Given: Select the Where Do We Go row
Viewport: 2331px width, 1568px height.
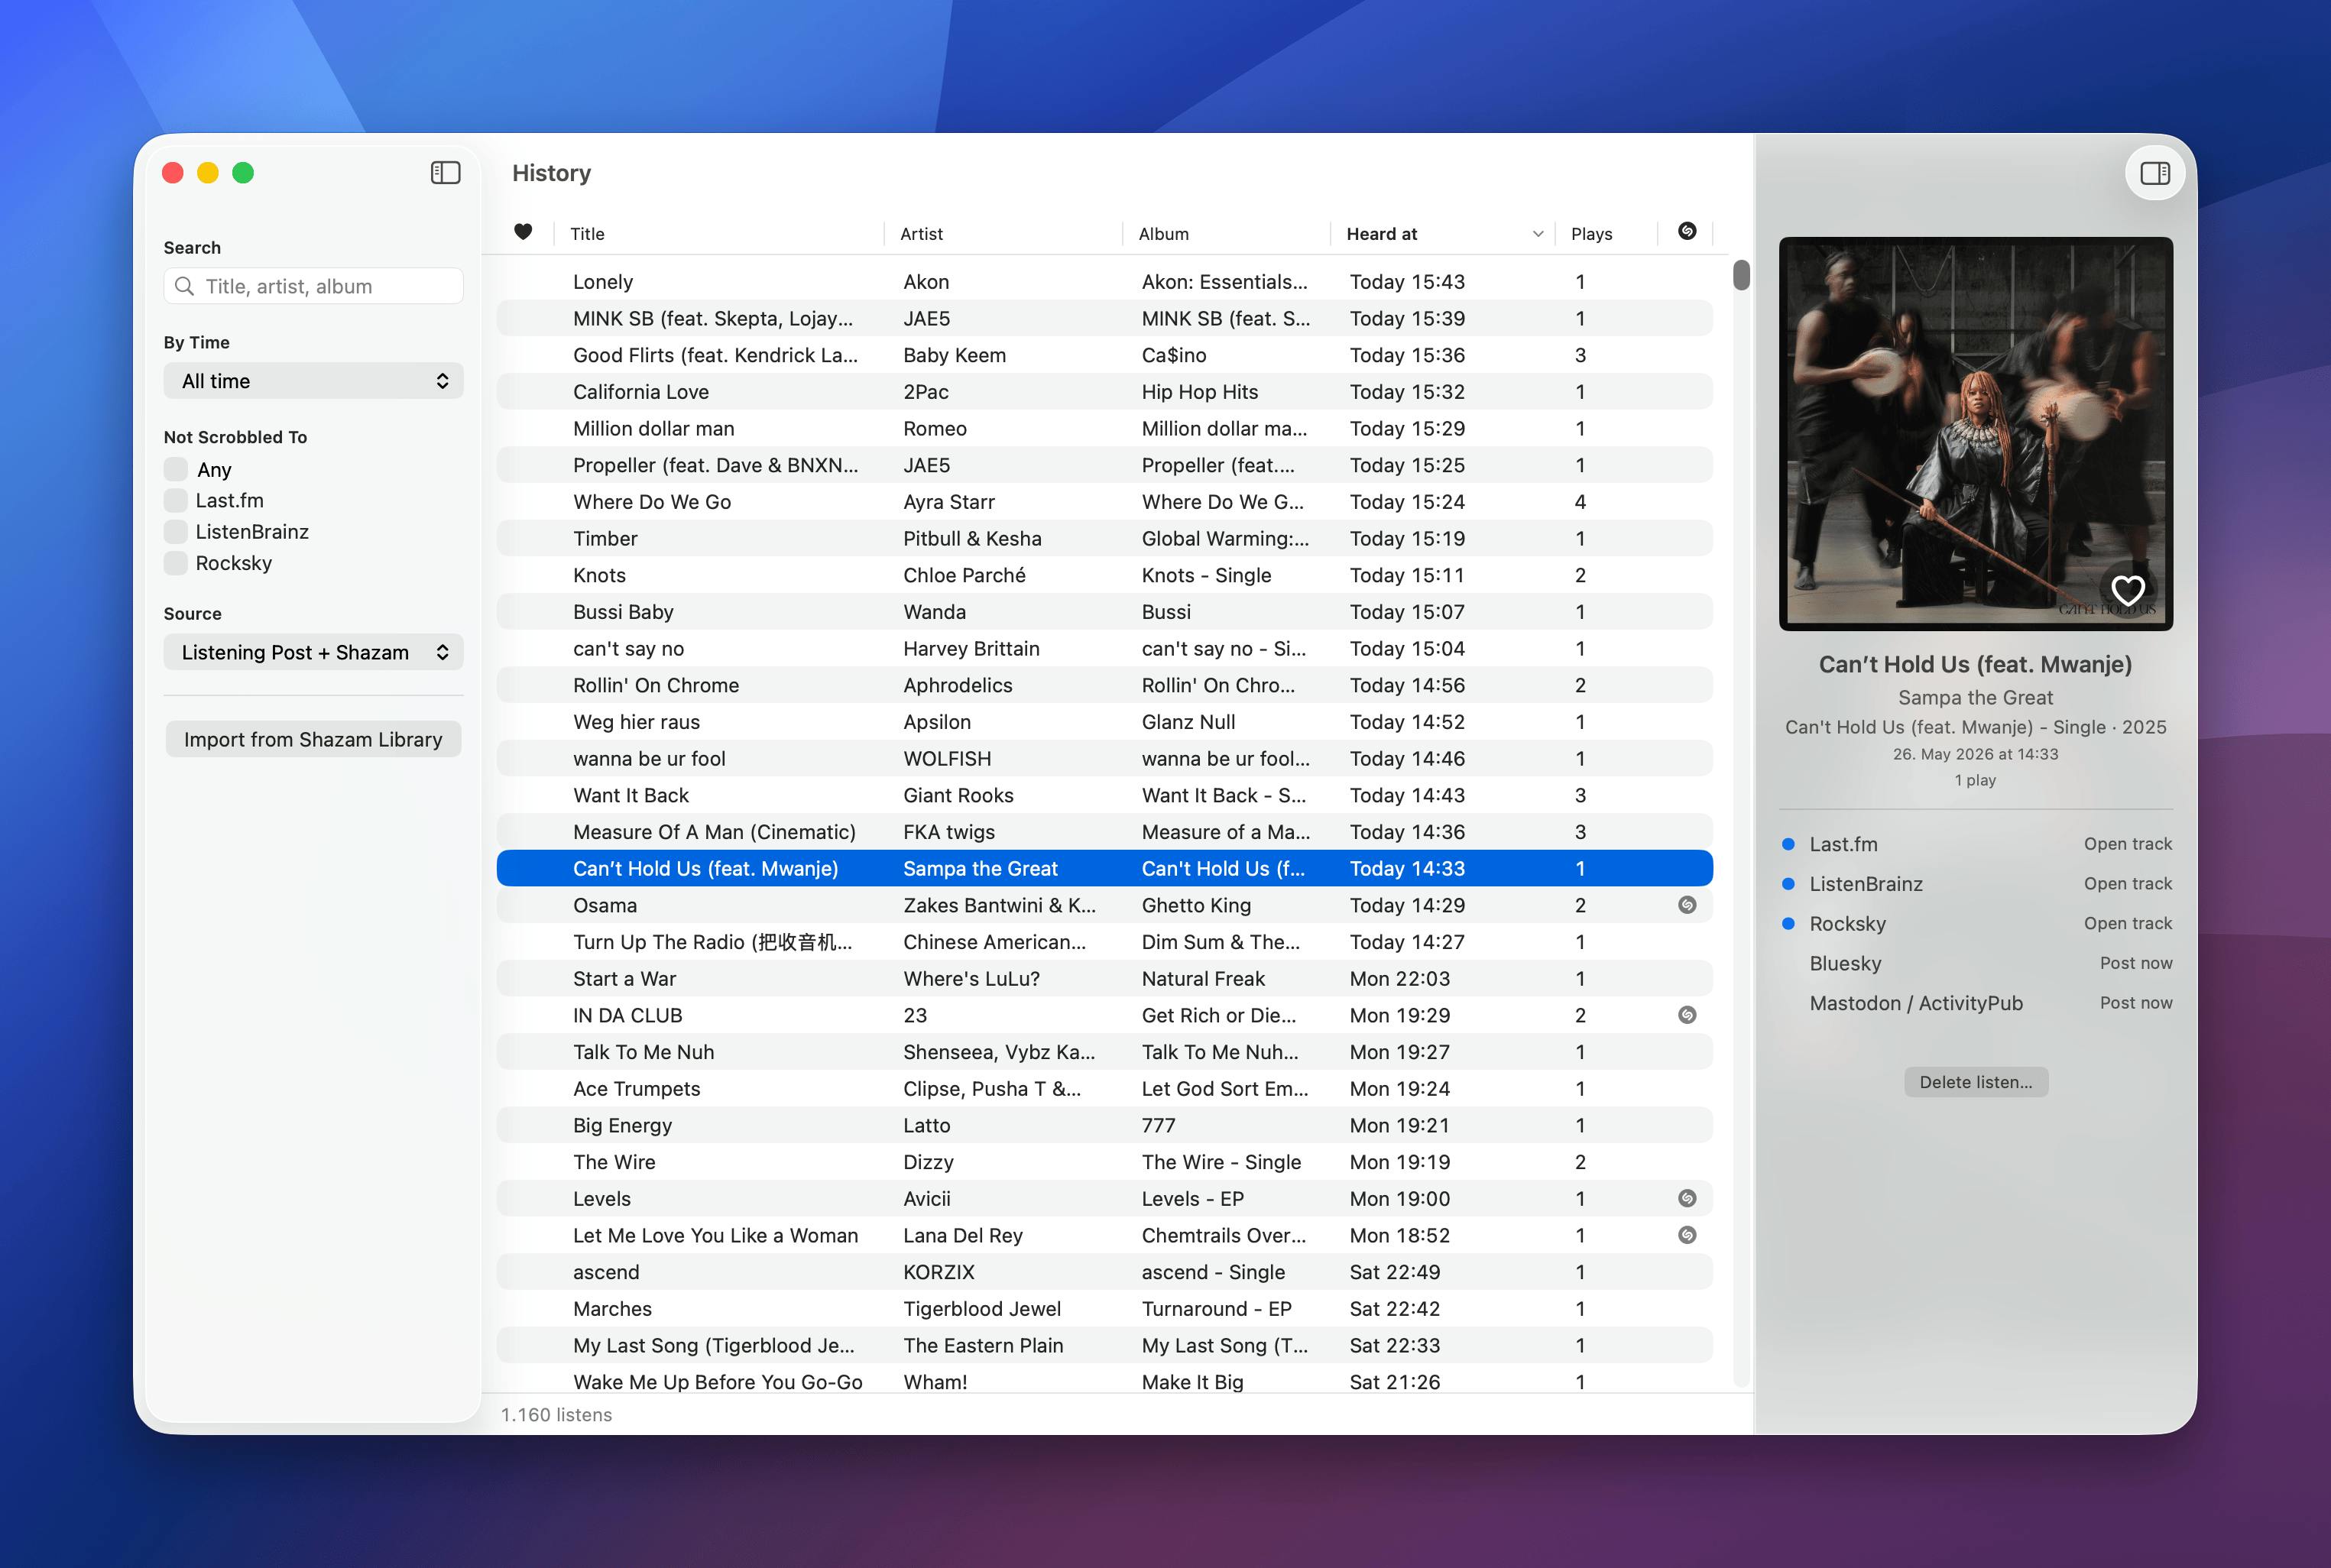Looking at the screenshot, I should pos(1104,502).
